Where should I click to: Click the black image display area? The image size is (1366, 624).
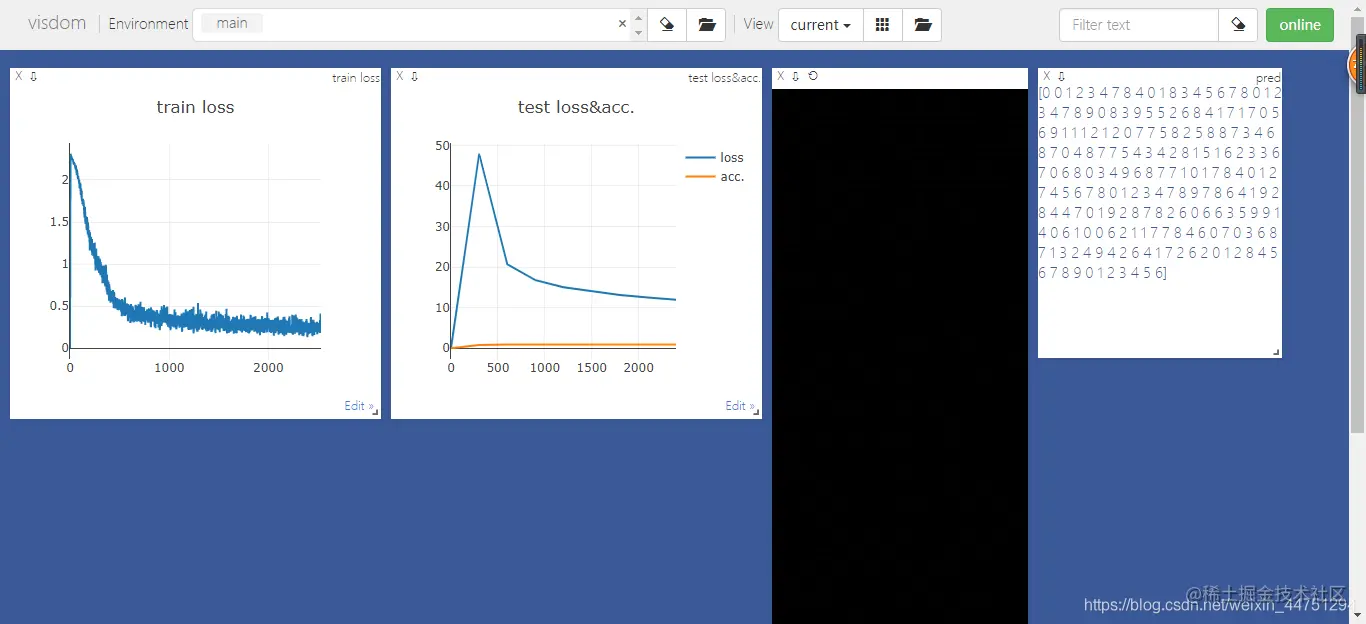click(x=900, y=356)
